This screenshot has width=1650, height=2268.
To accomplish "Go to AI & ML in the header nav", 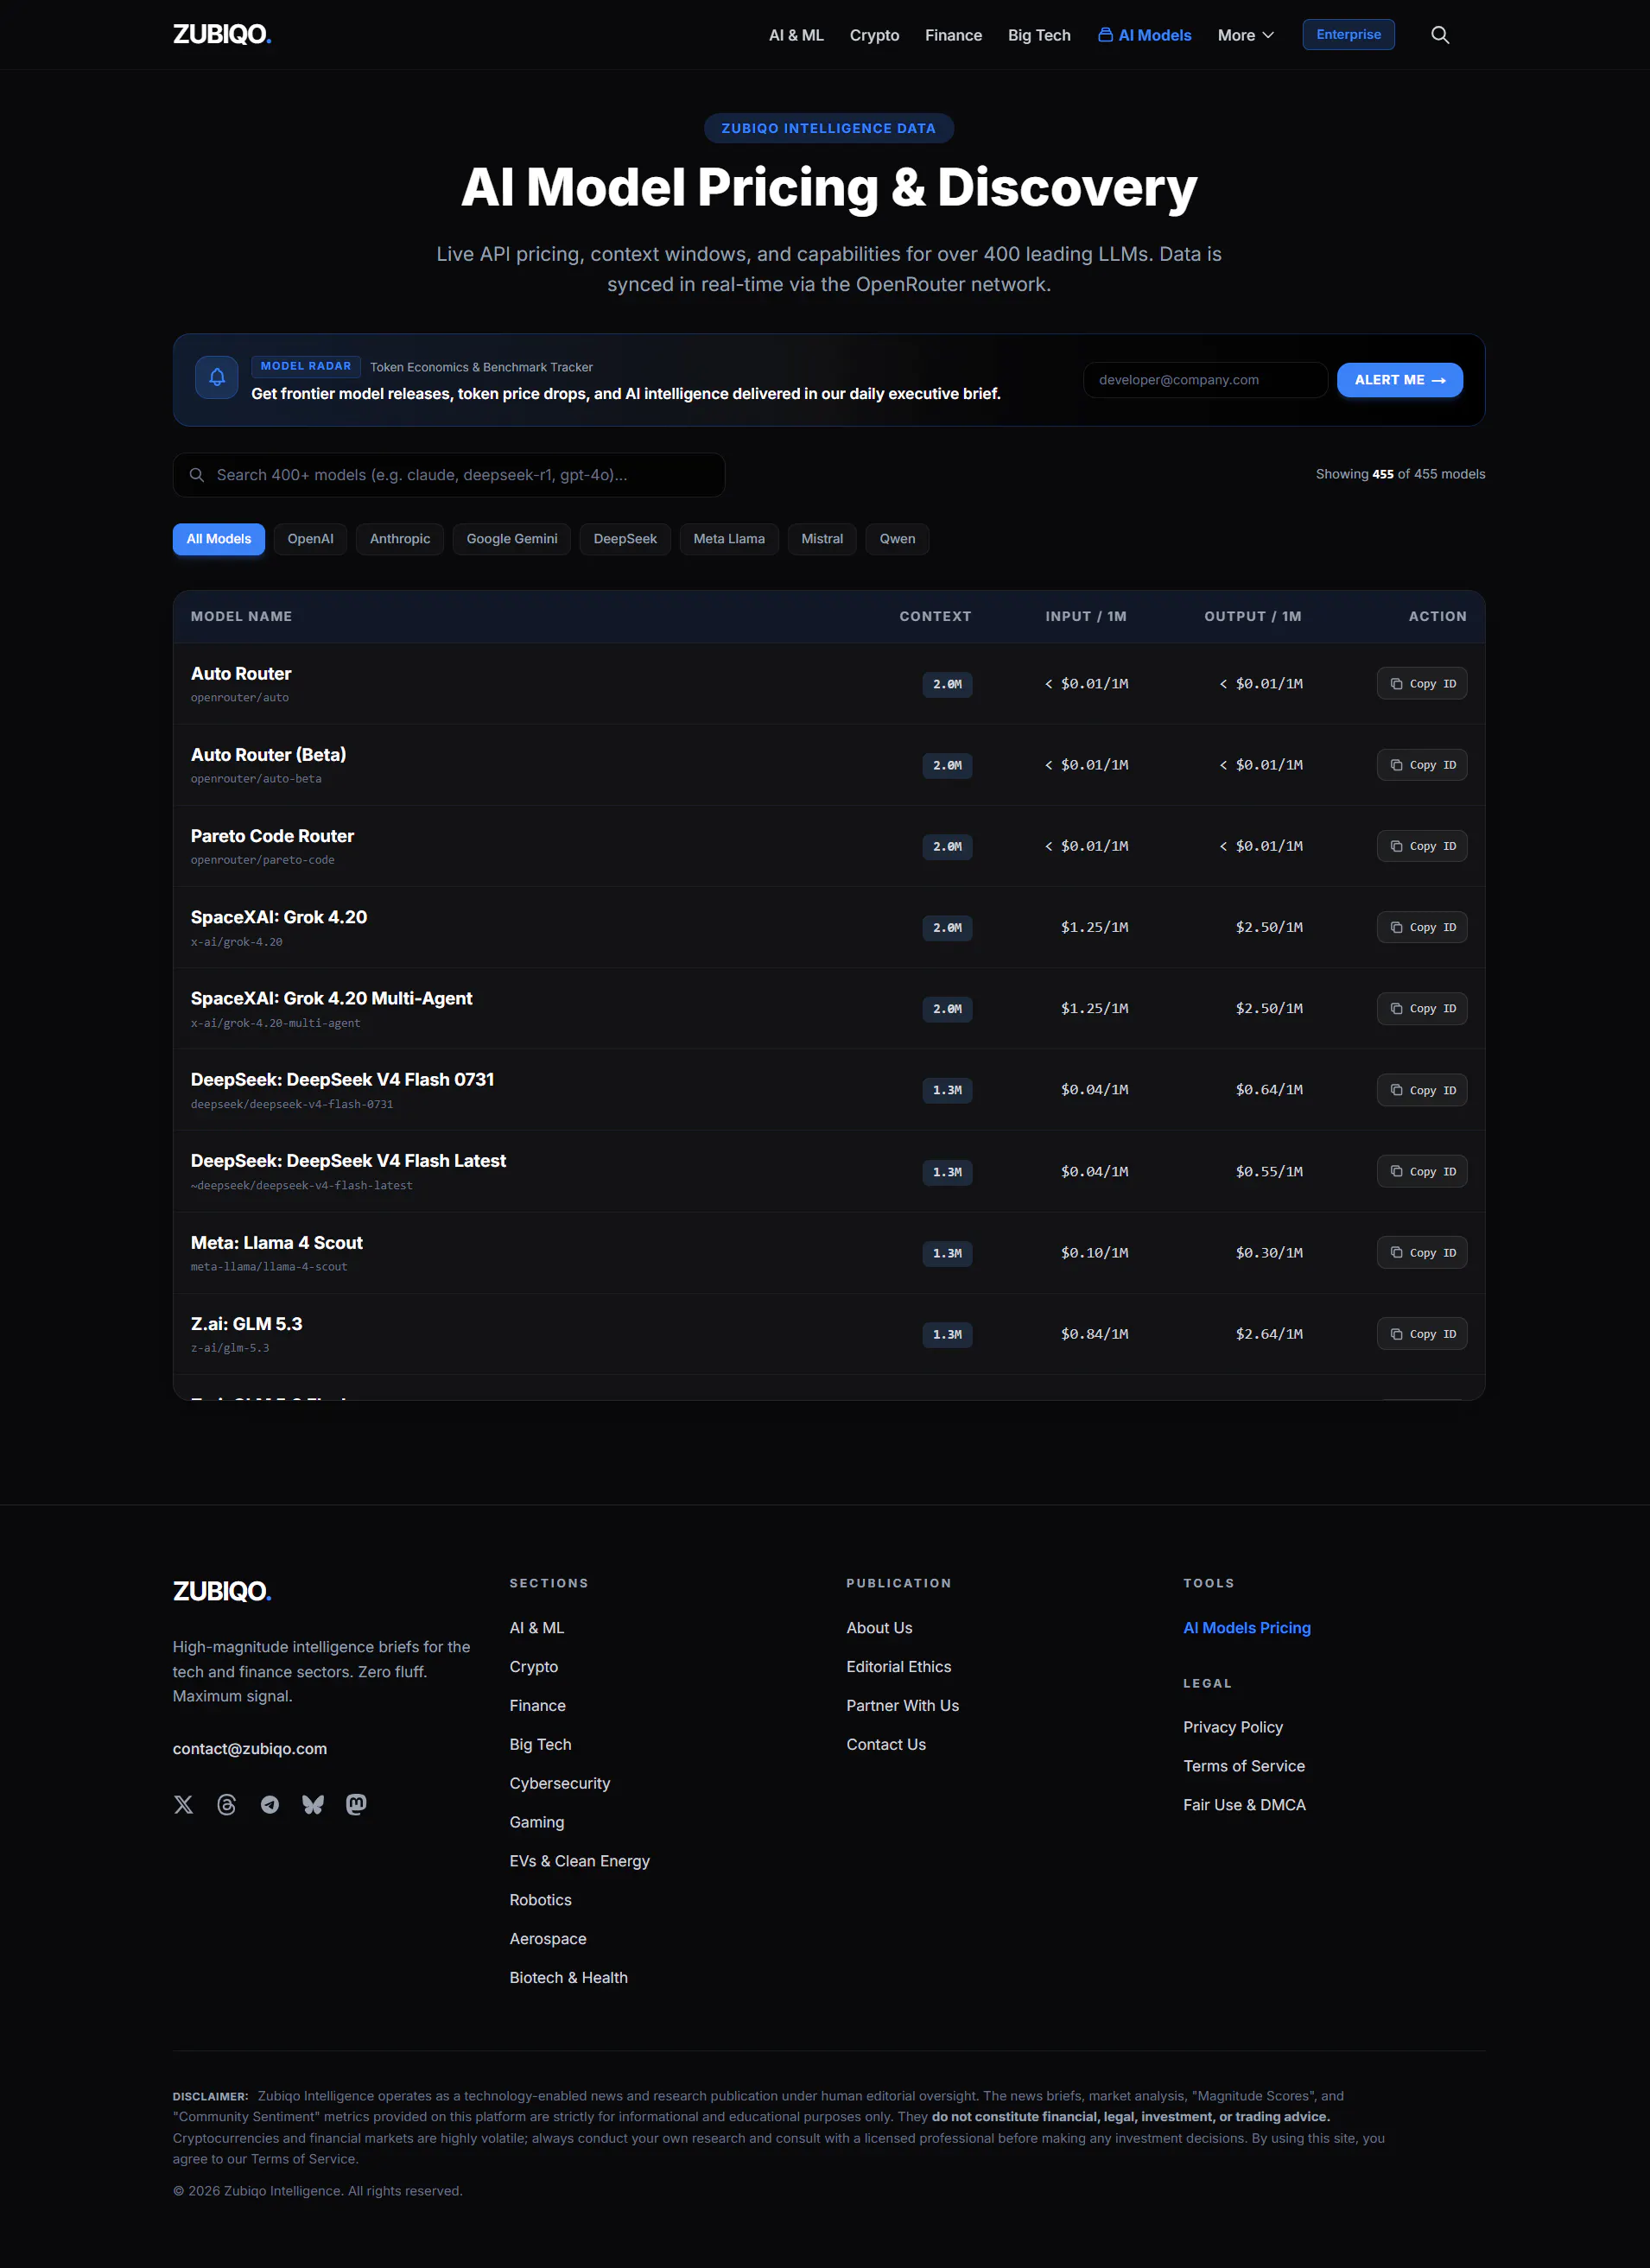I will (x=796, y=35).
